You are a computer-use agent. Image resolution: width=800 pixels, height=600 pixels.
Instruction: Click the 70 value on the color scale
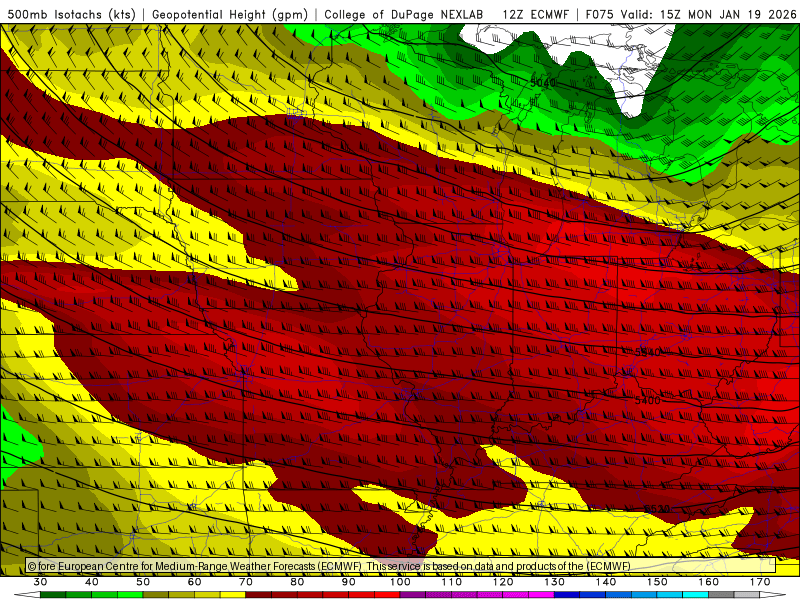coord(246,582)
